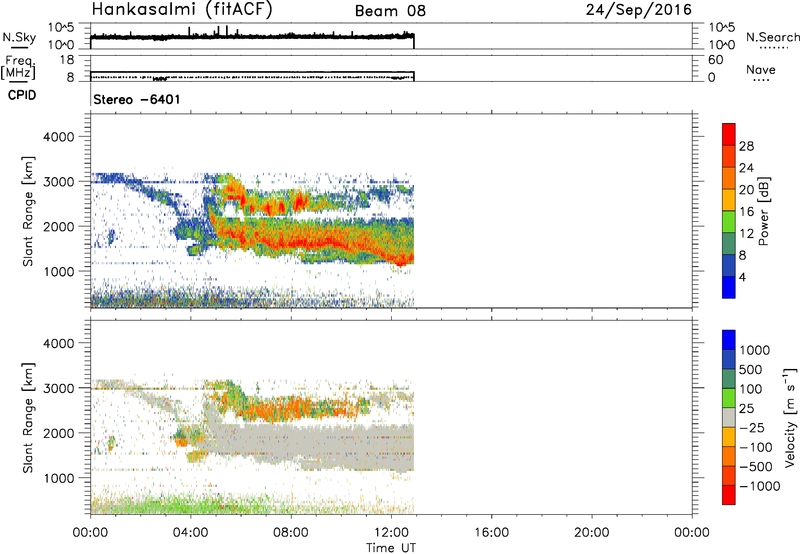Click the 'Nave' legend label
The image size is (800, 554).
(761, 69)
